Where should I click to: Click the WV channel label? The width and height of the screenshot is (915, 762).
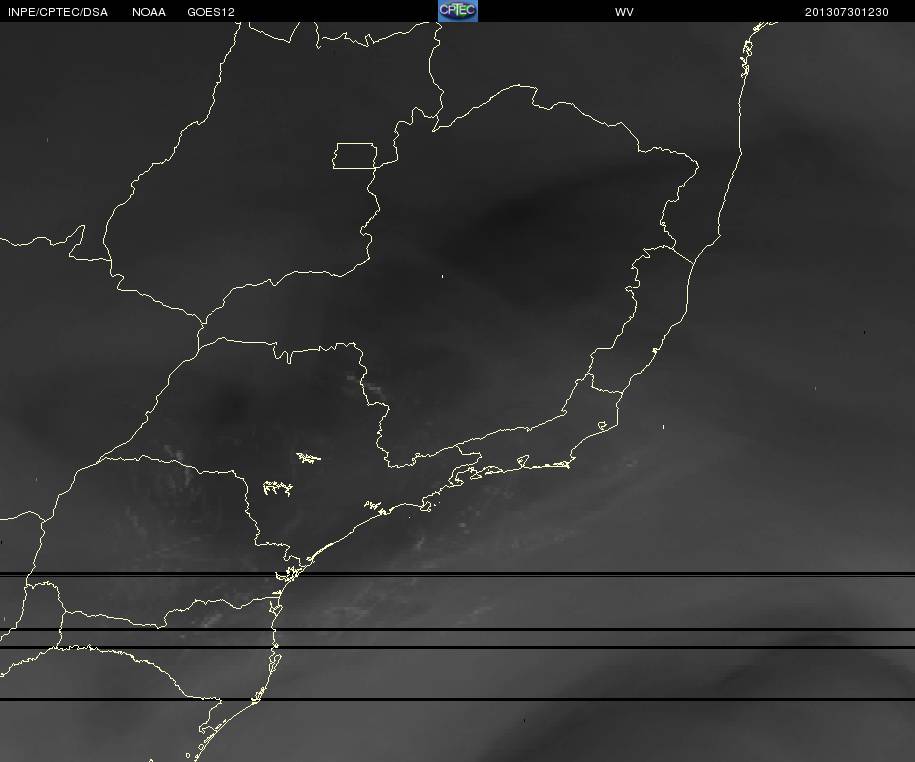(x=624, y=12)
